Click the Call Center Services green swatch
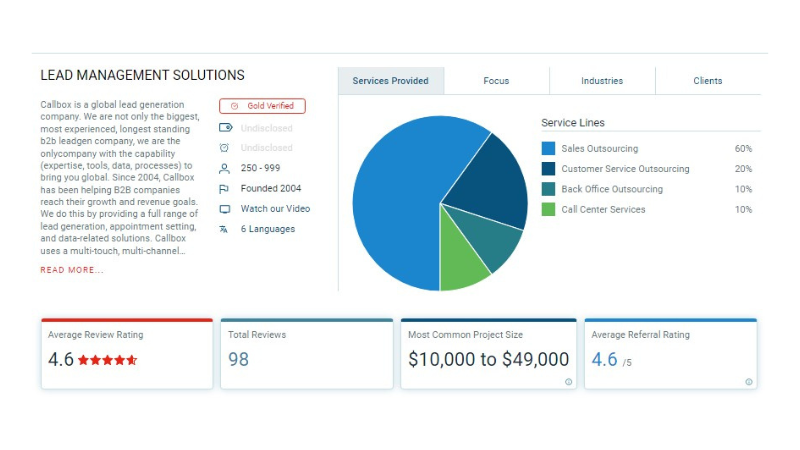 pyautogui.click(x=548, y=210)
